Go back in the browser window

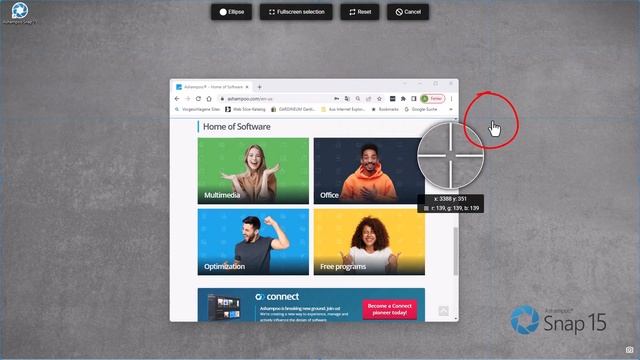177,99
